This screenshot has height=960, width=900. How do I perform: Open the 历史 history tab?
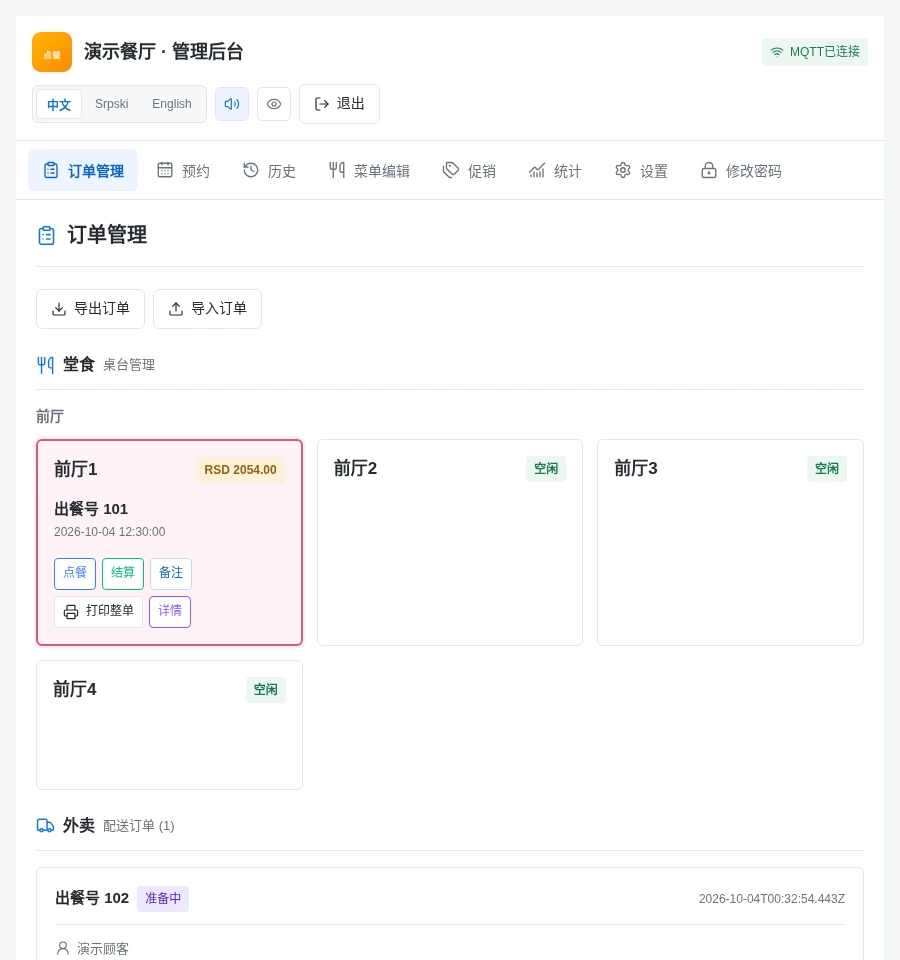pyautogui.click(x=269, y=170)
